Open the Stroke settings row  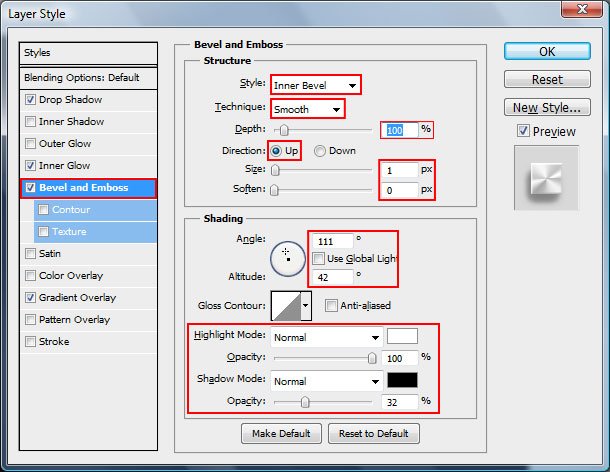88,342
